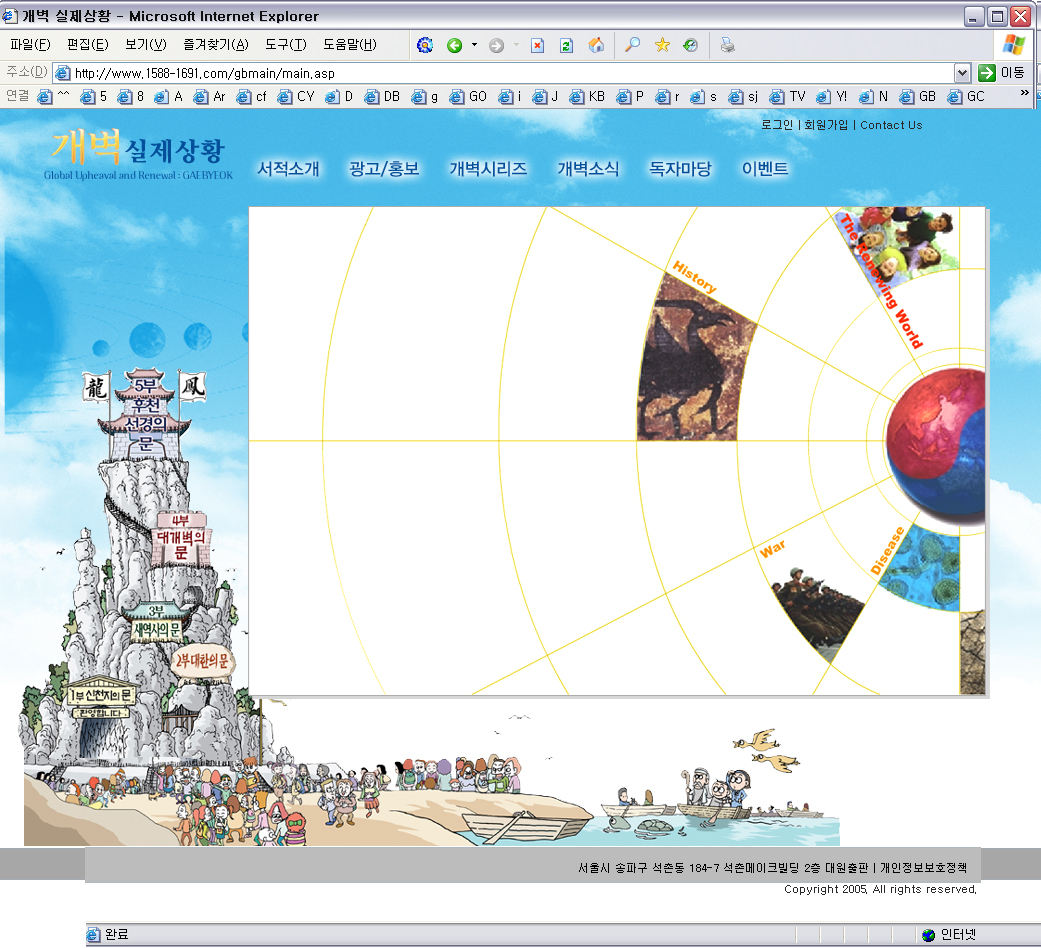Open the 즐겨찾기(A) menu
The width and height of the screenshot is (1041, 948).
tap(216, 44)
